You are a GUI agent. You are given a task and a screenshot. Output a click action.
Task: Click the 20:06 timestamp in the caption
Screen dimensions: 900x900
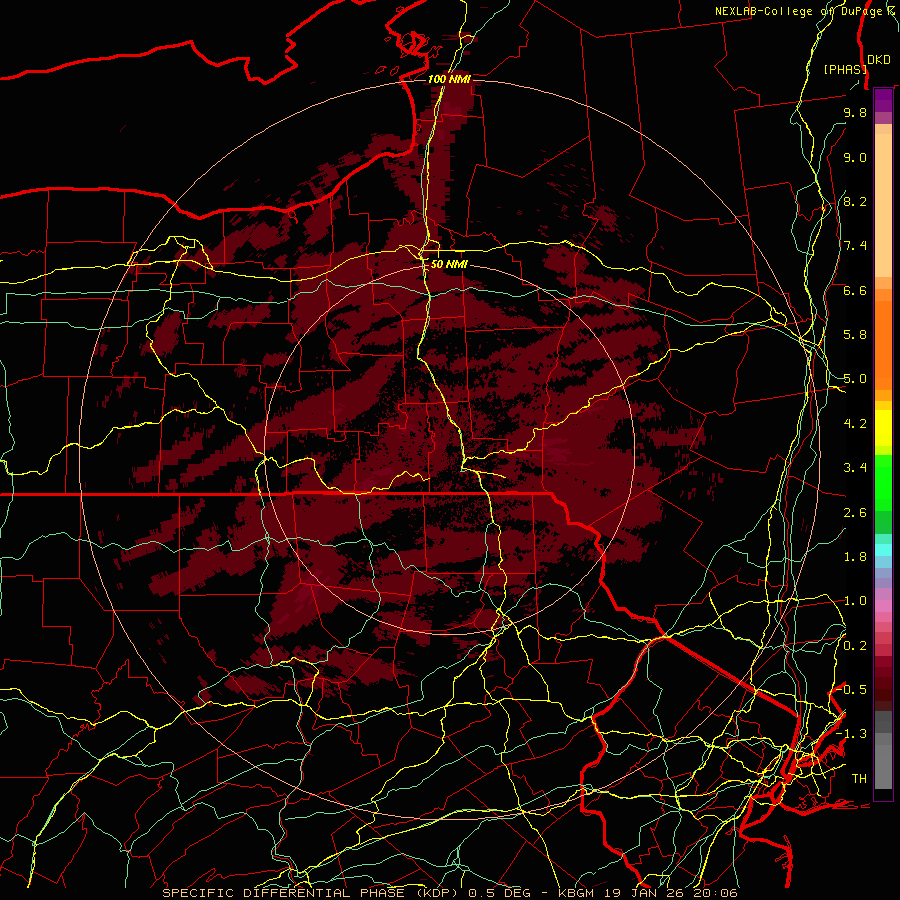[x=718, y=893]
